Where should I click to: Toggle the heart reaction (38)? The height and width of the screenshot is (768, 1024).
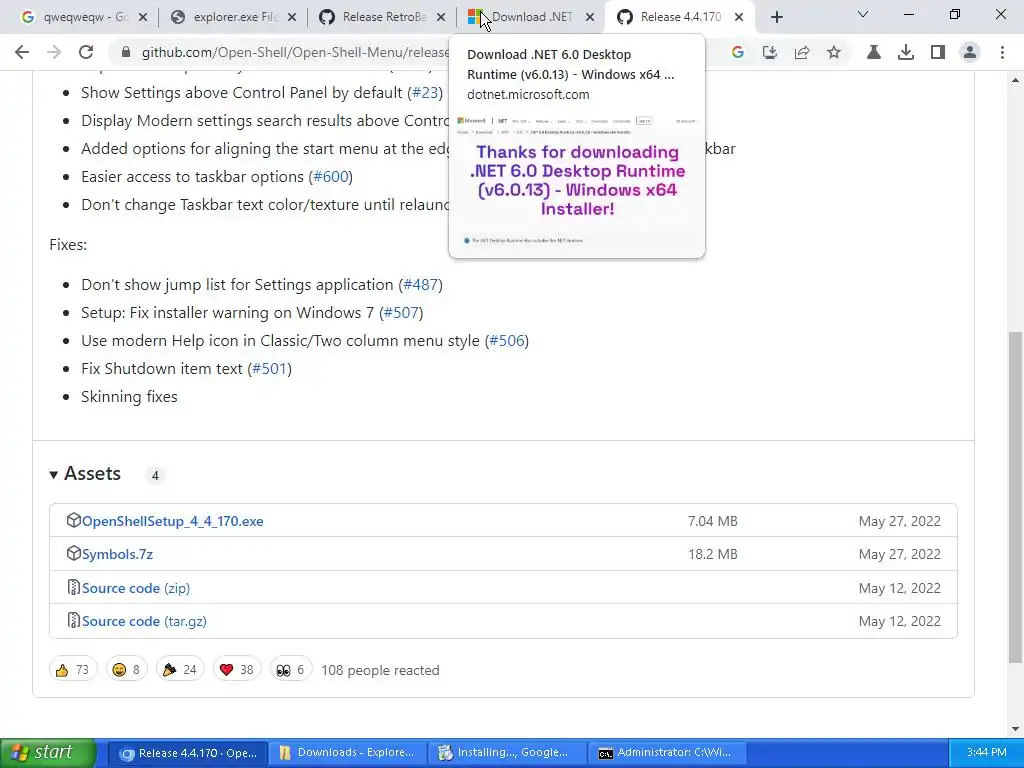coord(237,669)
